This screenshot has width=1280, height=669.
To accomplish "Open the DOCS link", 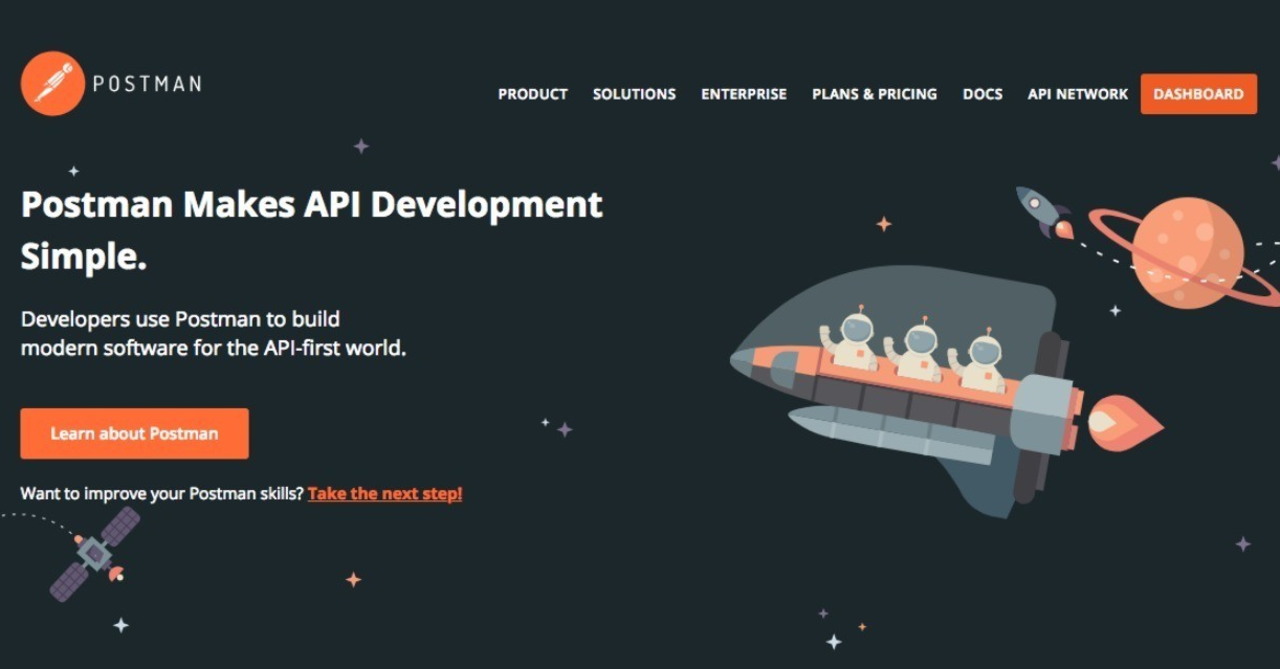I will (x=983, y=94).
